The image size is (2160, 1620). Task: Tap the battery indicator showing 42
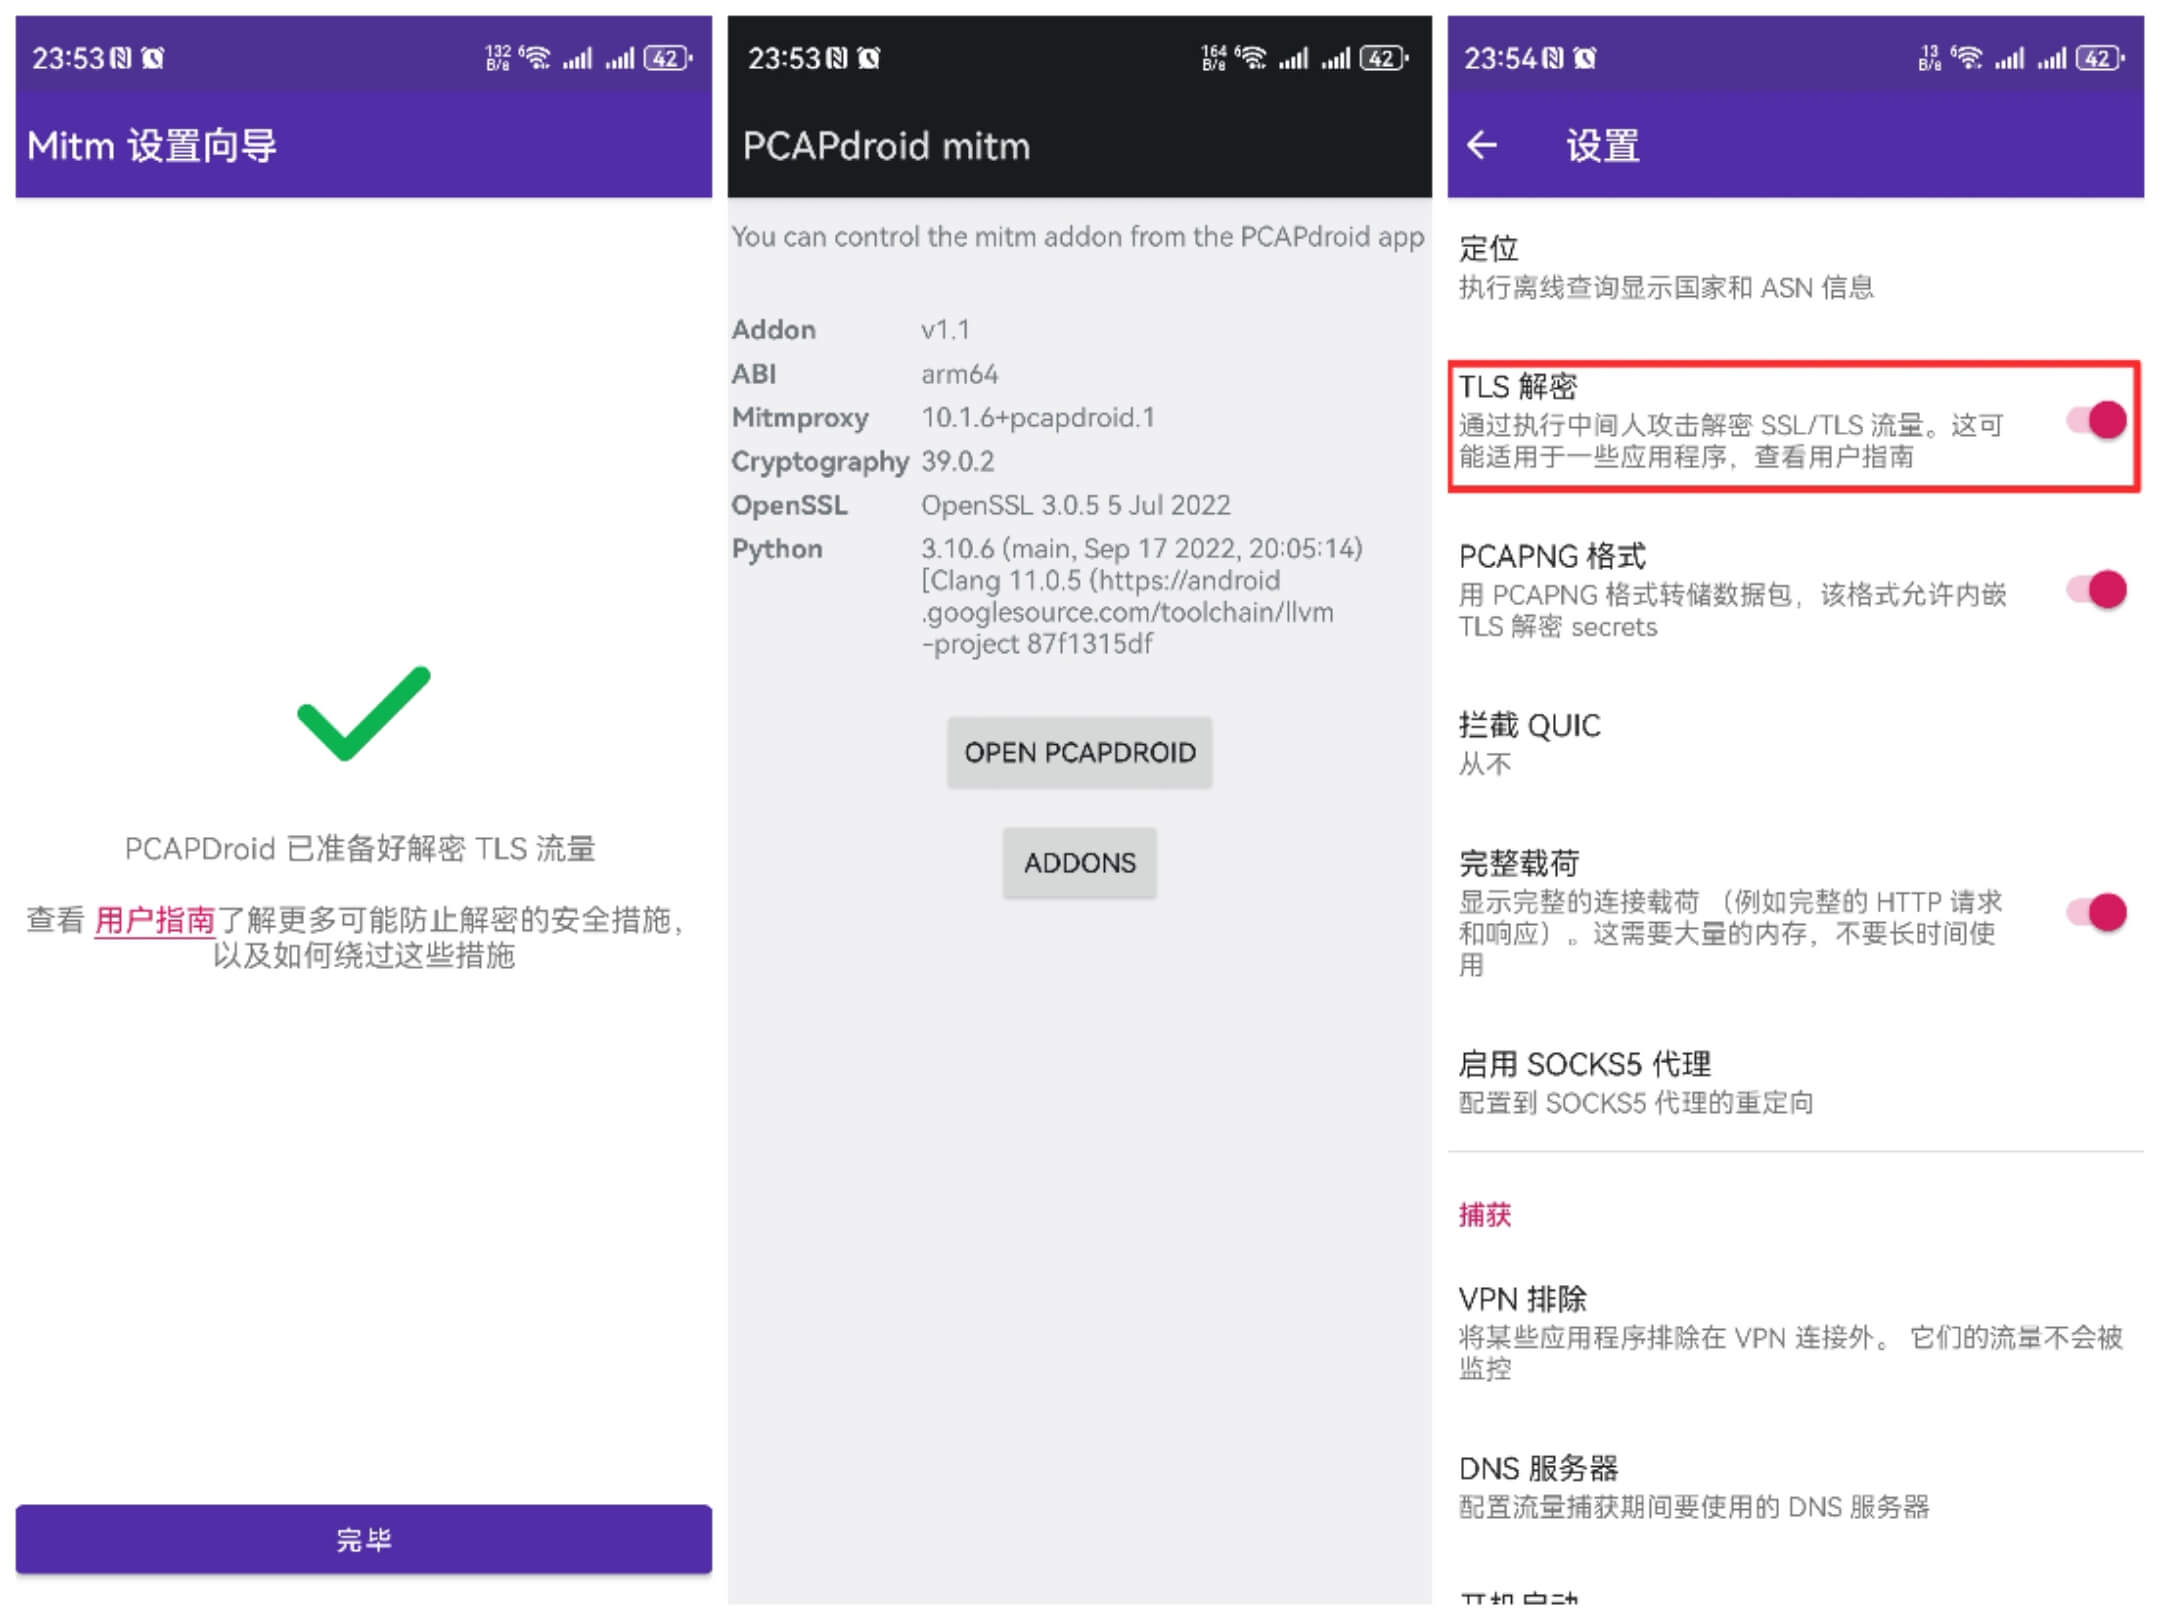[x=2100, y=58]
